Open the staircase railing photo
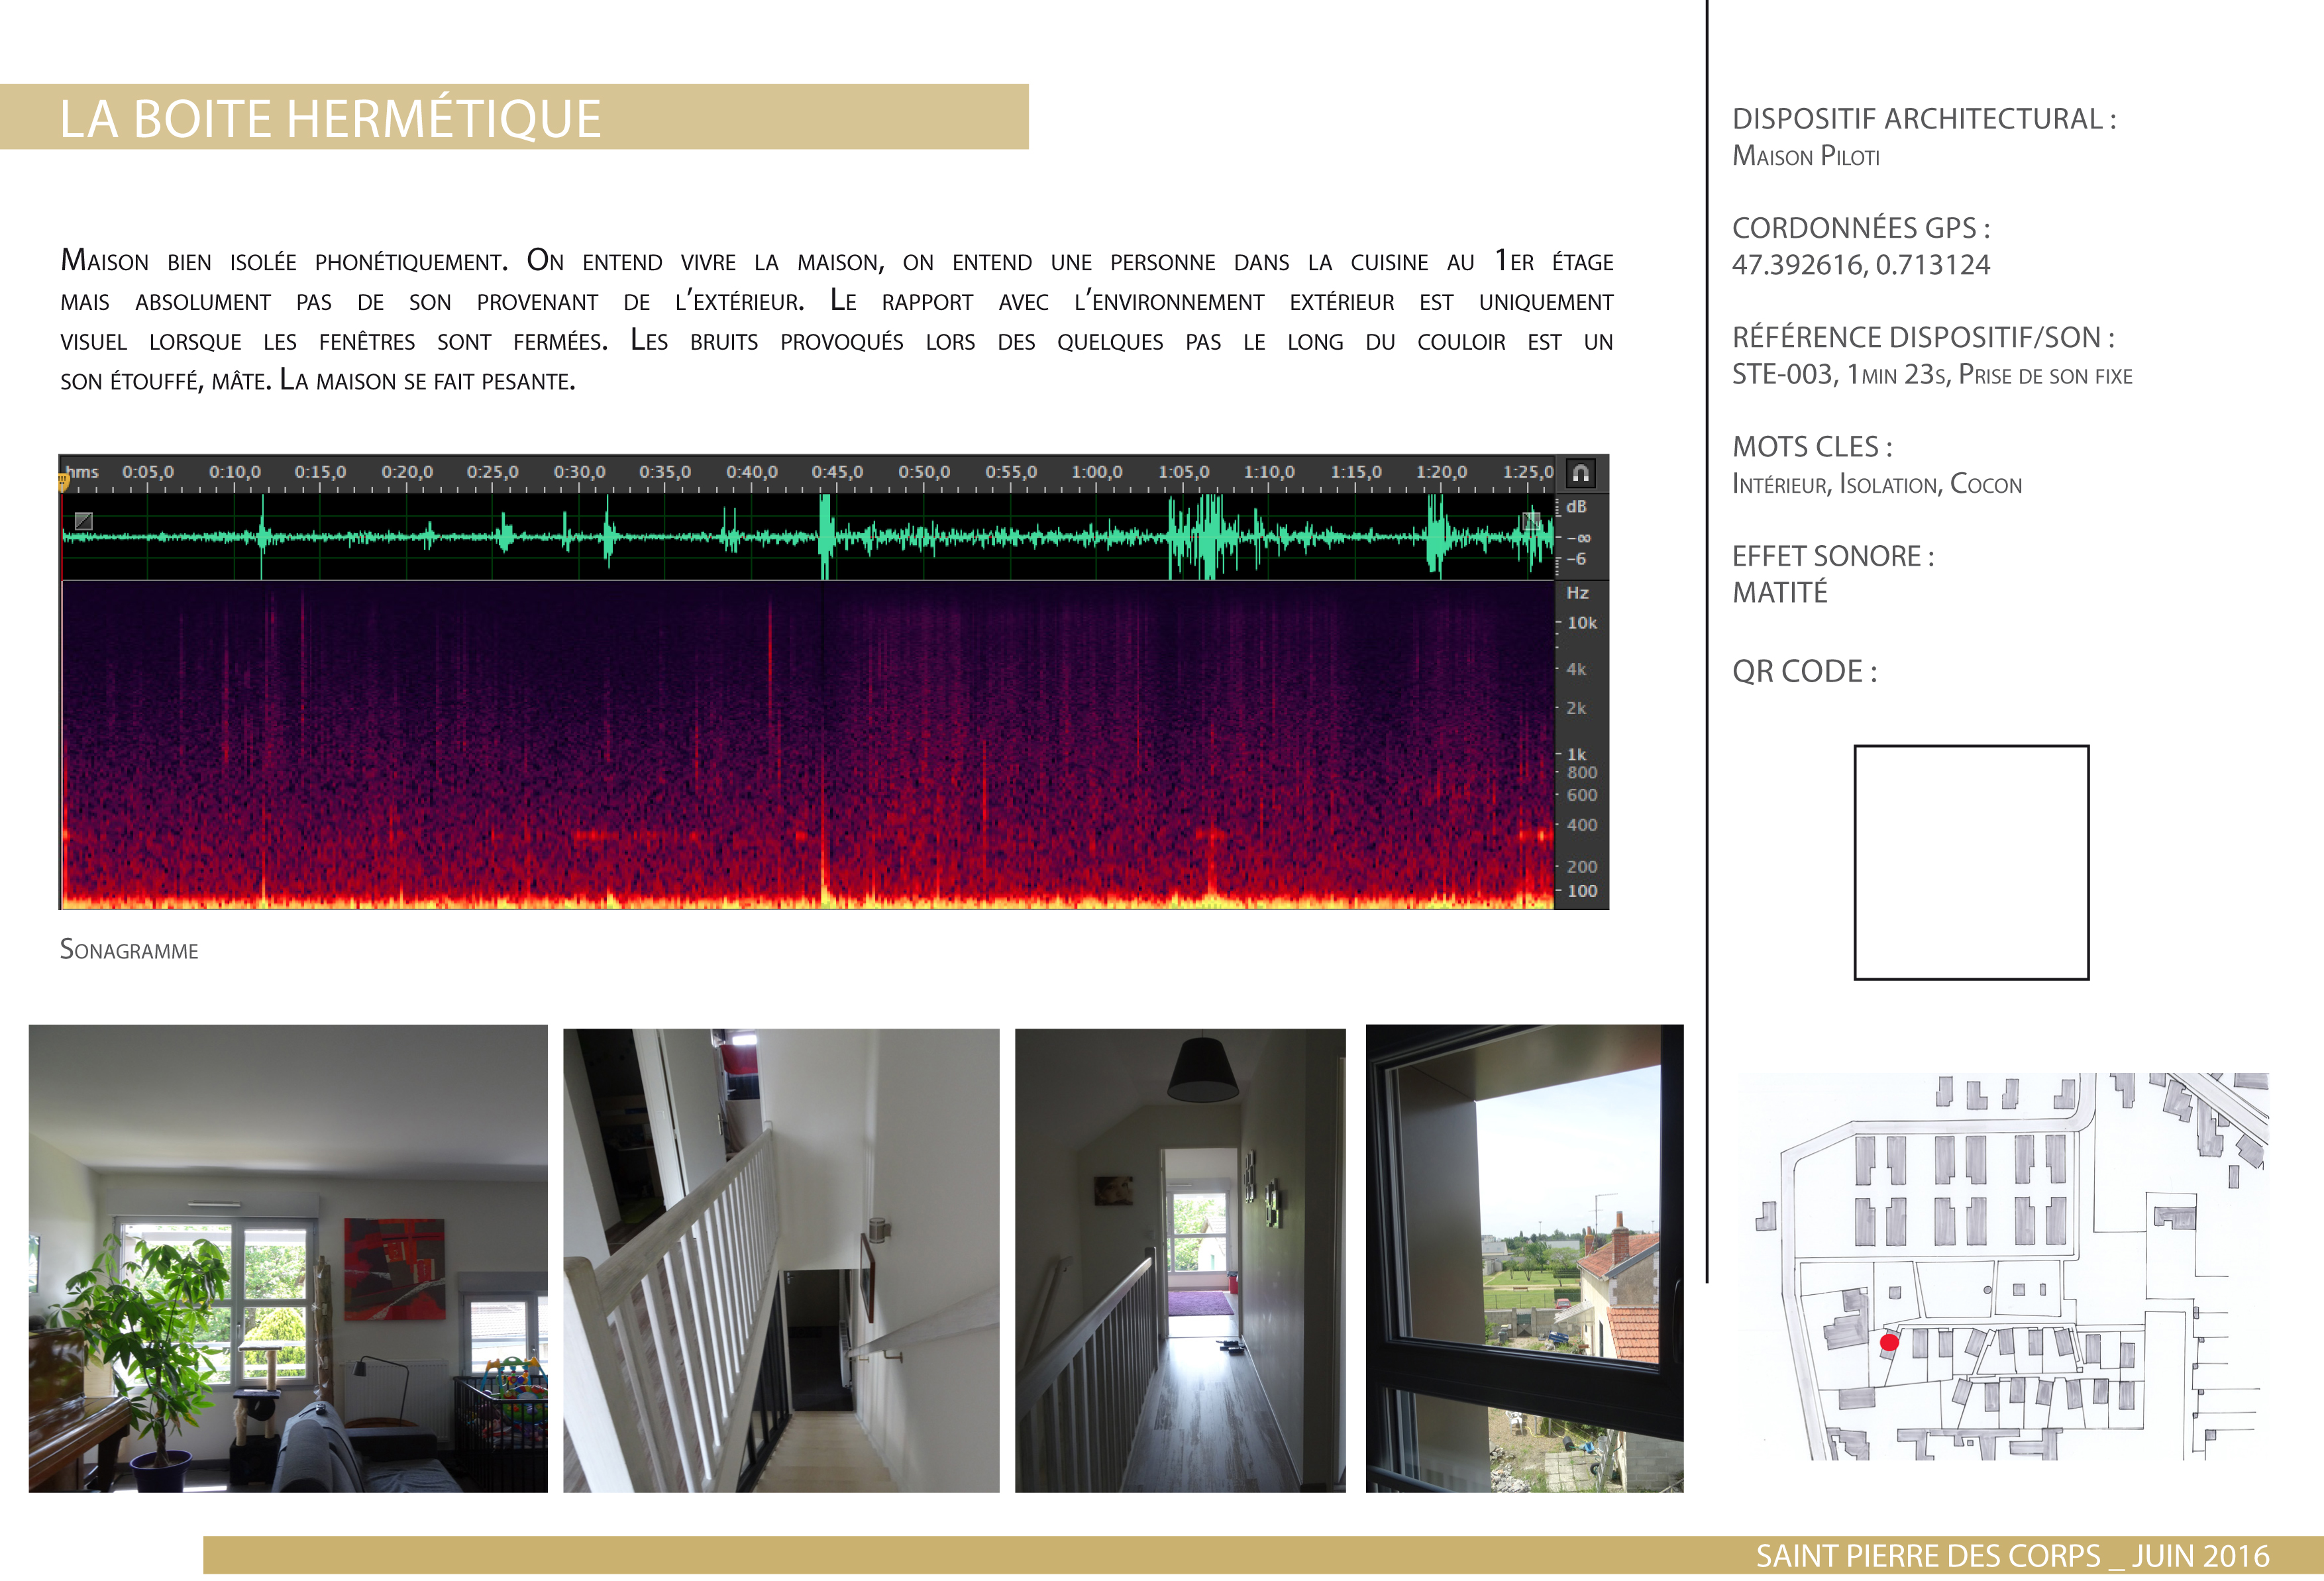The height and width of the screenshot is (1581, 2324). tap(781, 1260)
